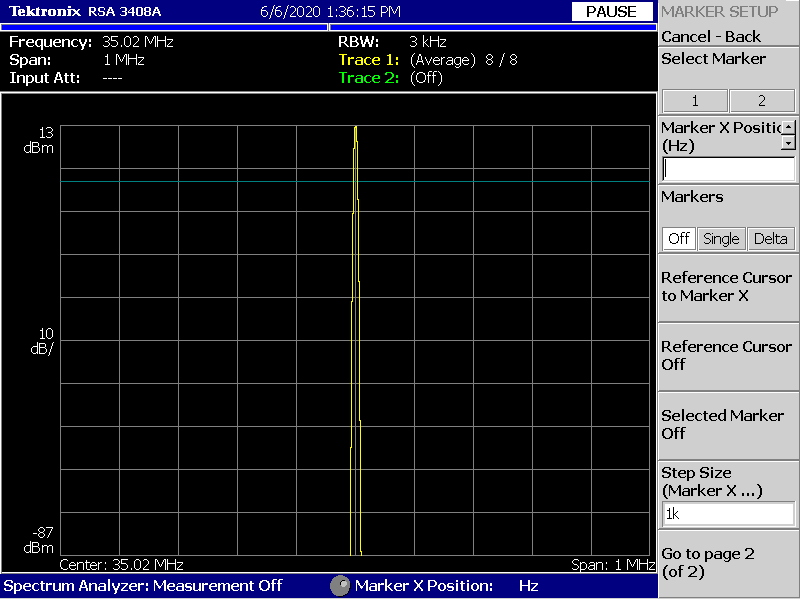Click the date and time 6/6/2020 readout
The height and width of the screenshot is (600, 800).
coord(331,11)
